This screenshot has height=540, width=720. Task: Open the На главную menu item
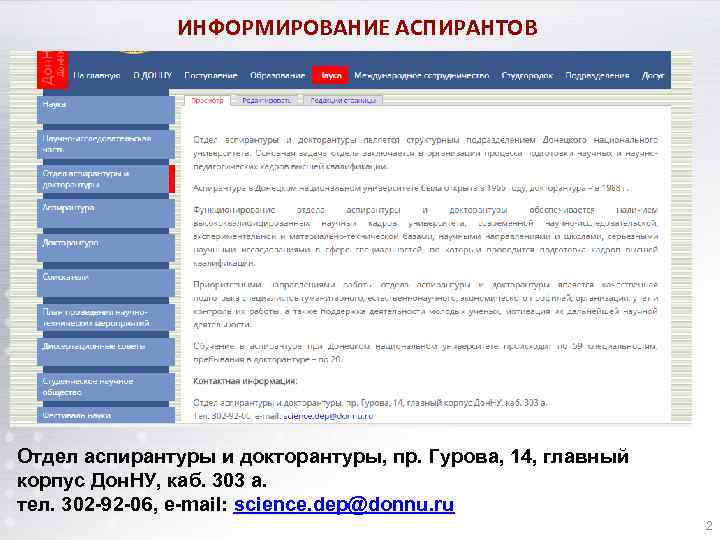pyautogui.click(x=96, y=75)
